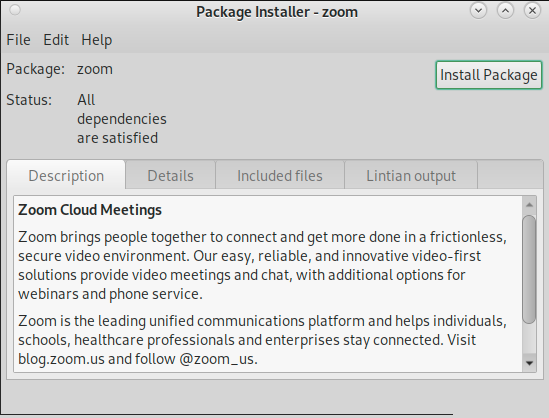
Task: Click the 'Package:' label
Action: (36, 69)
